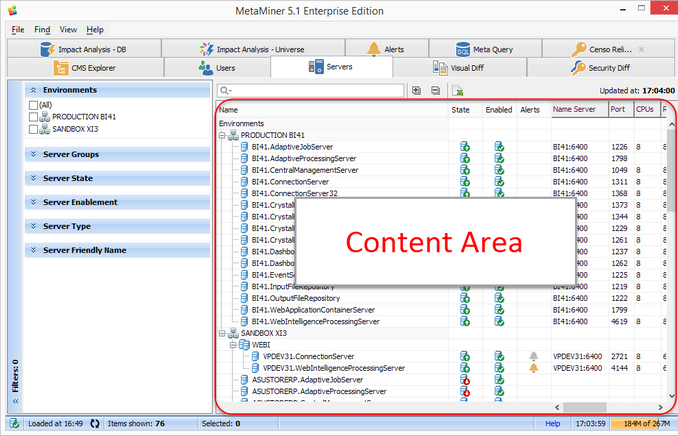678x436 pixels.
Task: Click environment icon next to PRODUCTION BI41 tree node
Action: (x=233, y=135)
